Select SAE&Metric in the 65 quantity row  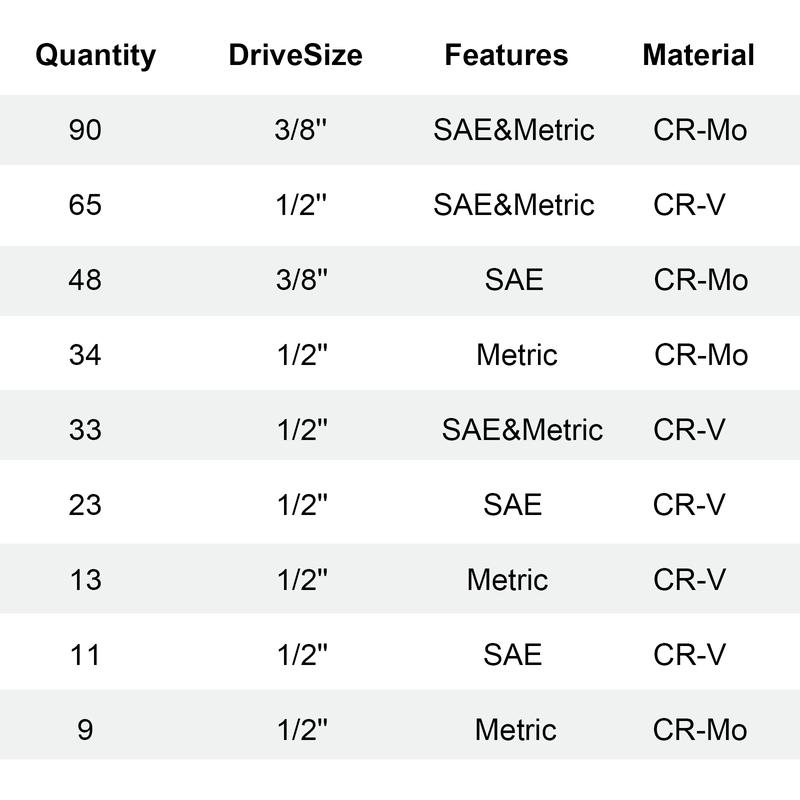click(514, 205)
